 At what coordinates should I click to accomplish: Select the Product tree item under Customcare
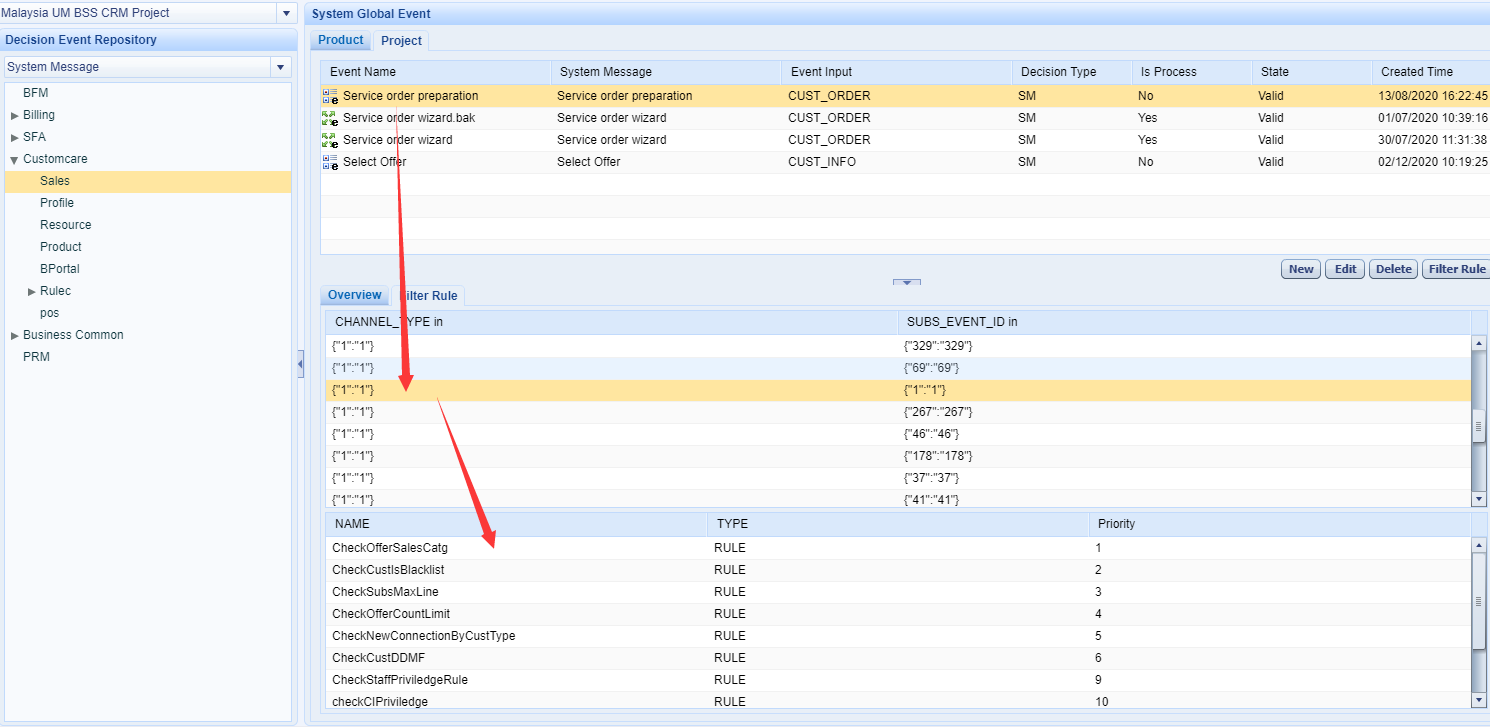[61, 247]
